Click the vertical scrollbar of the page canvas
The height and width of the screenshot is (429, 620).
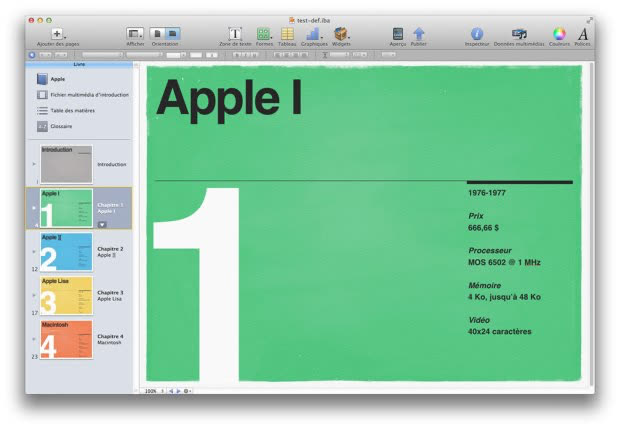click(x=591, y=223)
